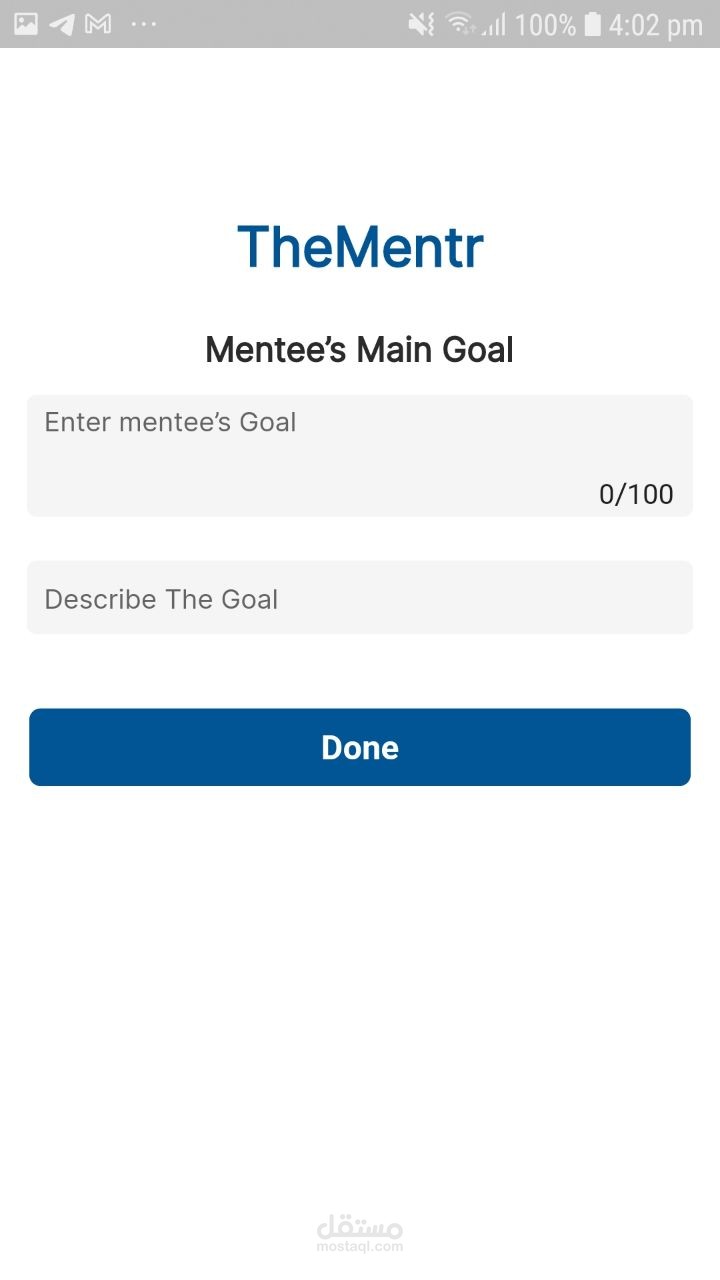Tap the Arabic mostaql watermark logo
Viewport: 720px width, 1280px height.
tap(360, 1226)
